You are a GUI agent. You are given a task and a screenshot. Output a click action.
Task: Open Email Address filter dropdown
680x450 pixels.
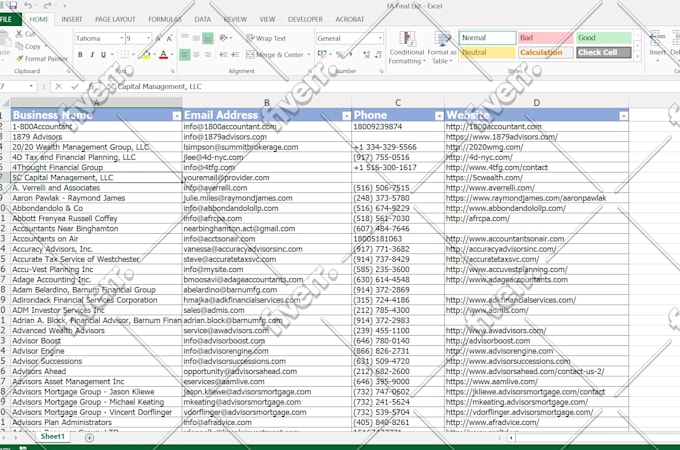pyautogui.click(x=346, y=116)
